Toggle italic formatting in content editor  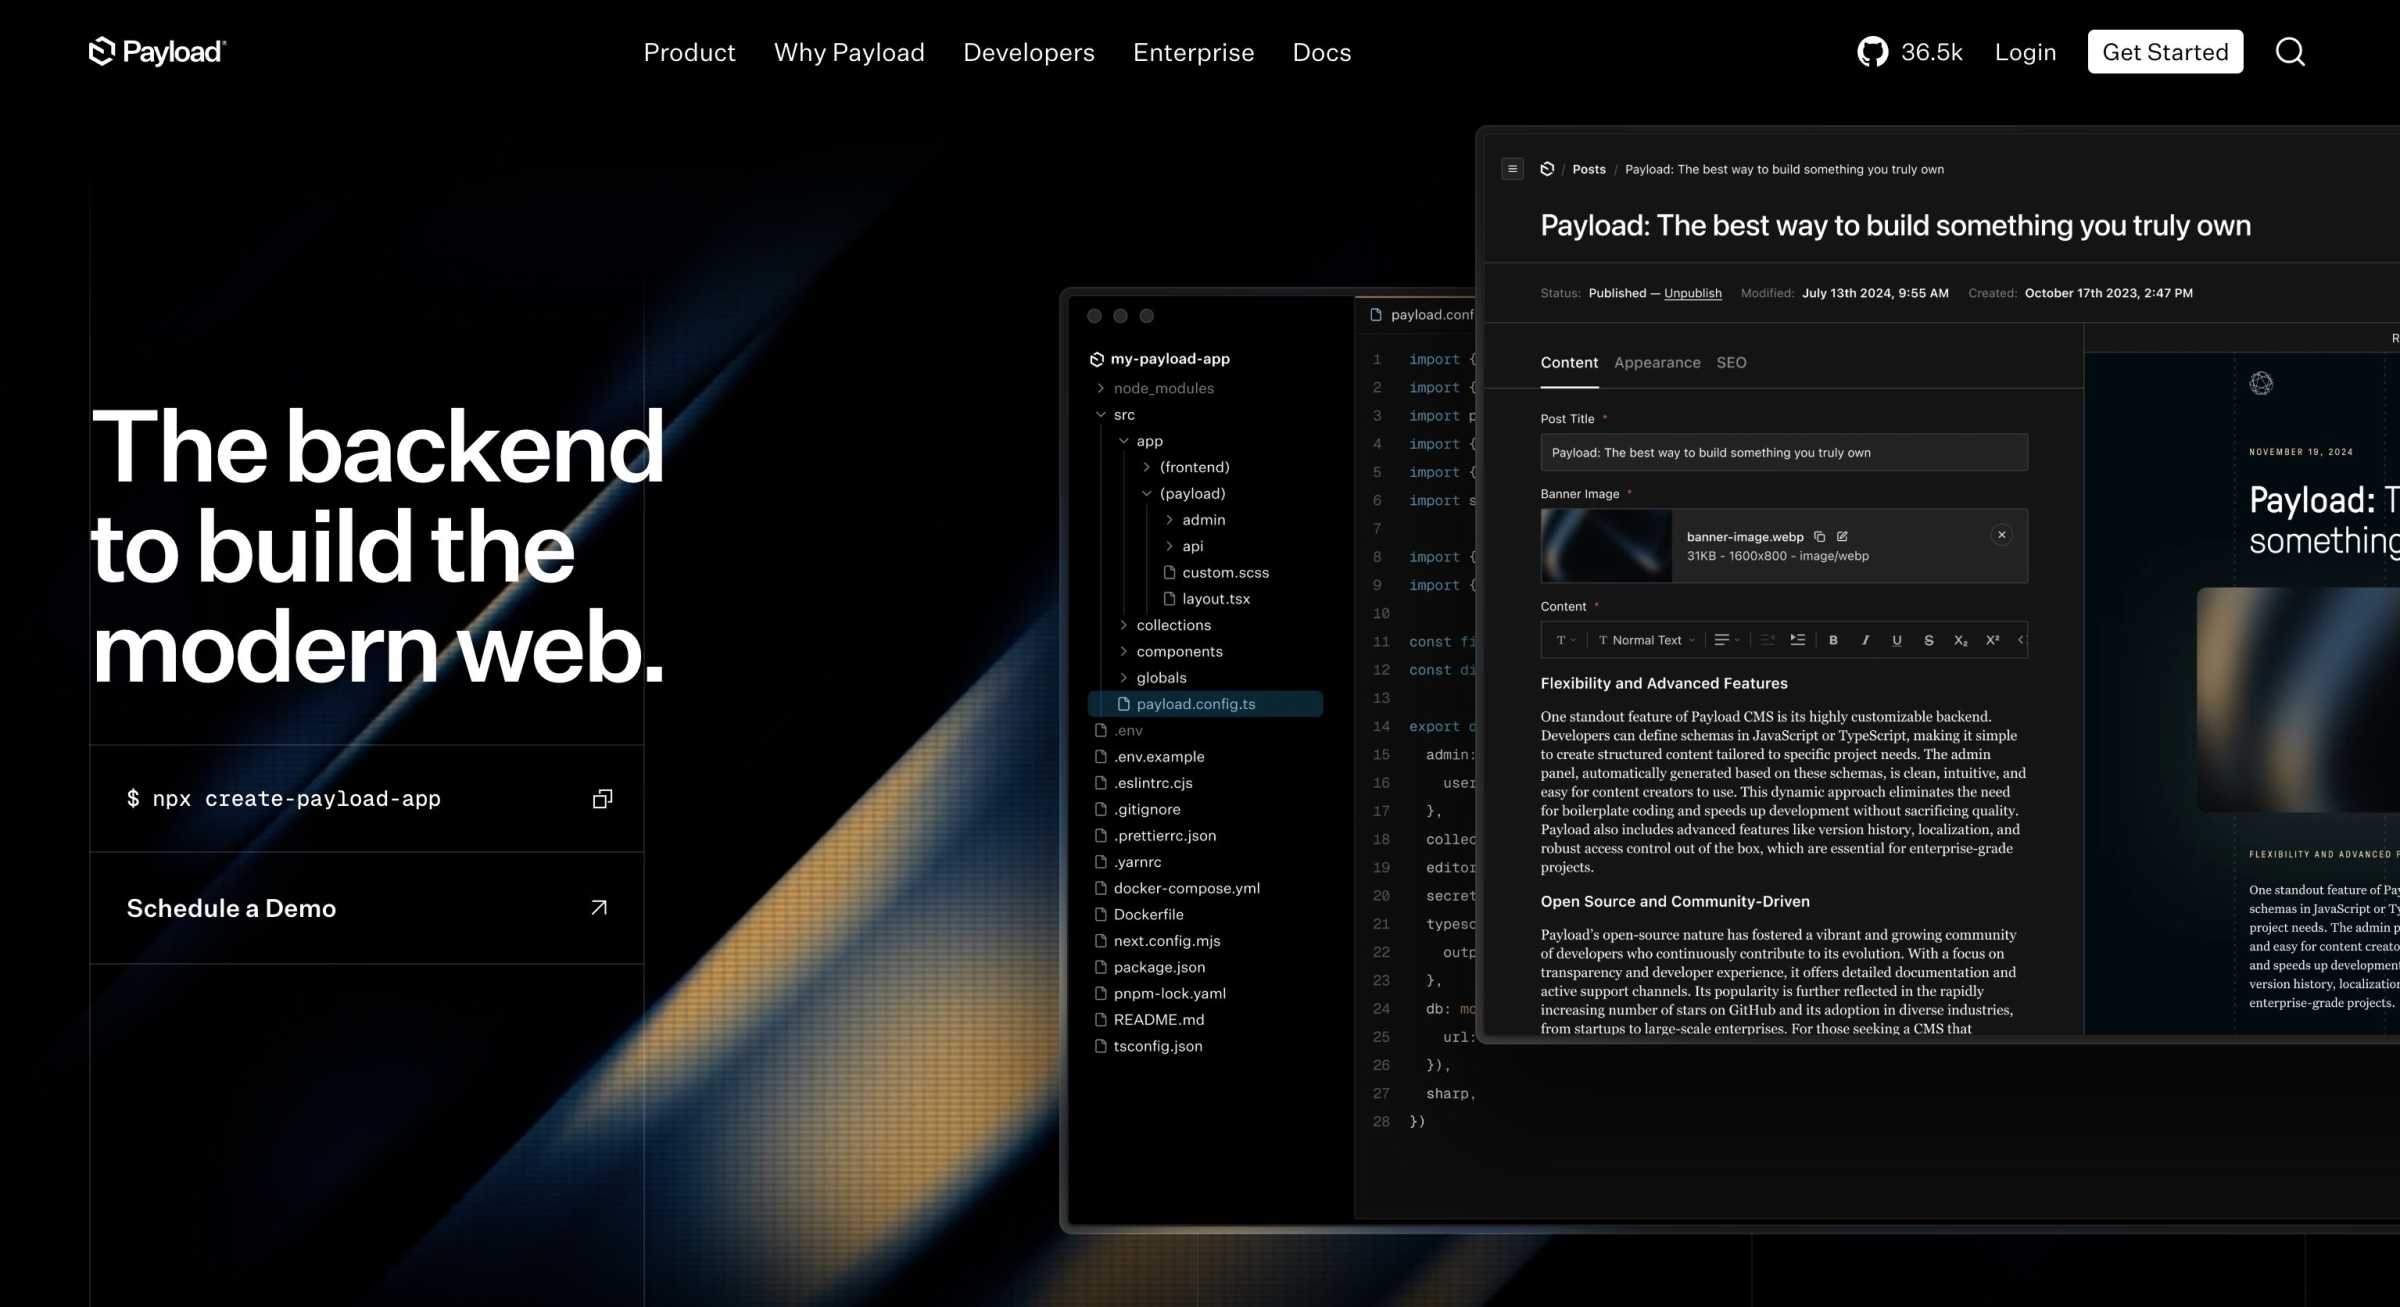[x=1865, y=641]
